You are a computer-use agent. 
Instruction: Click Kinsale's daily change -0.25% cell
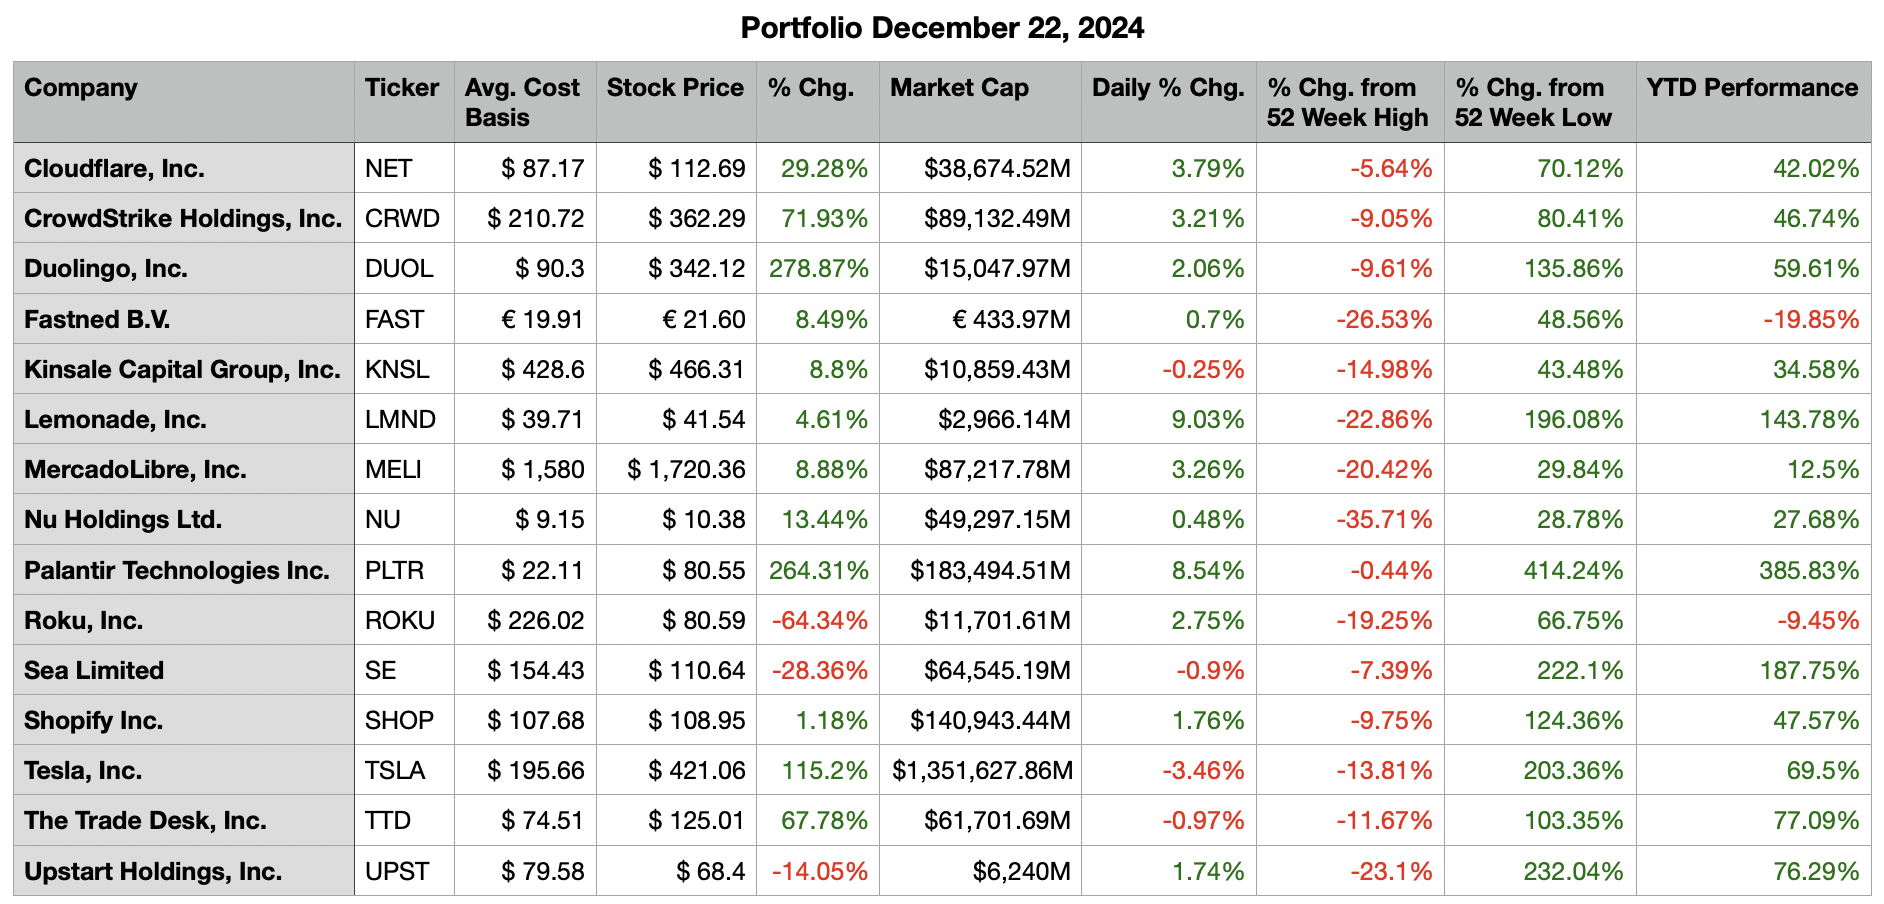point(1203,370)
